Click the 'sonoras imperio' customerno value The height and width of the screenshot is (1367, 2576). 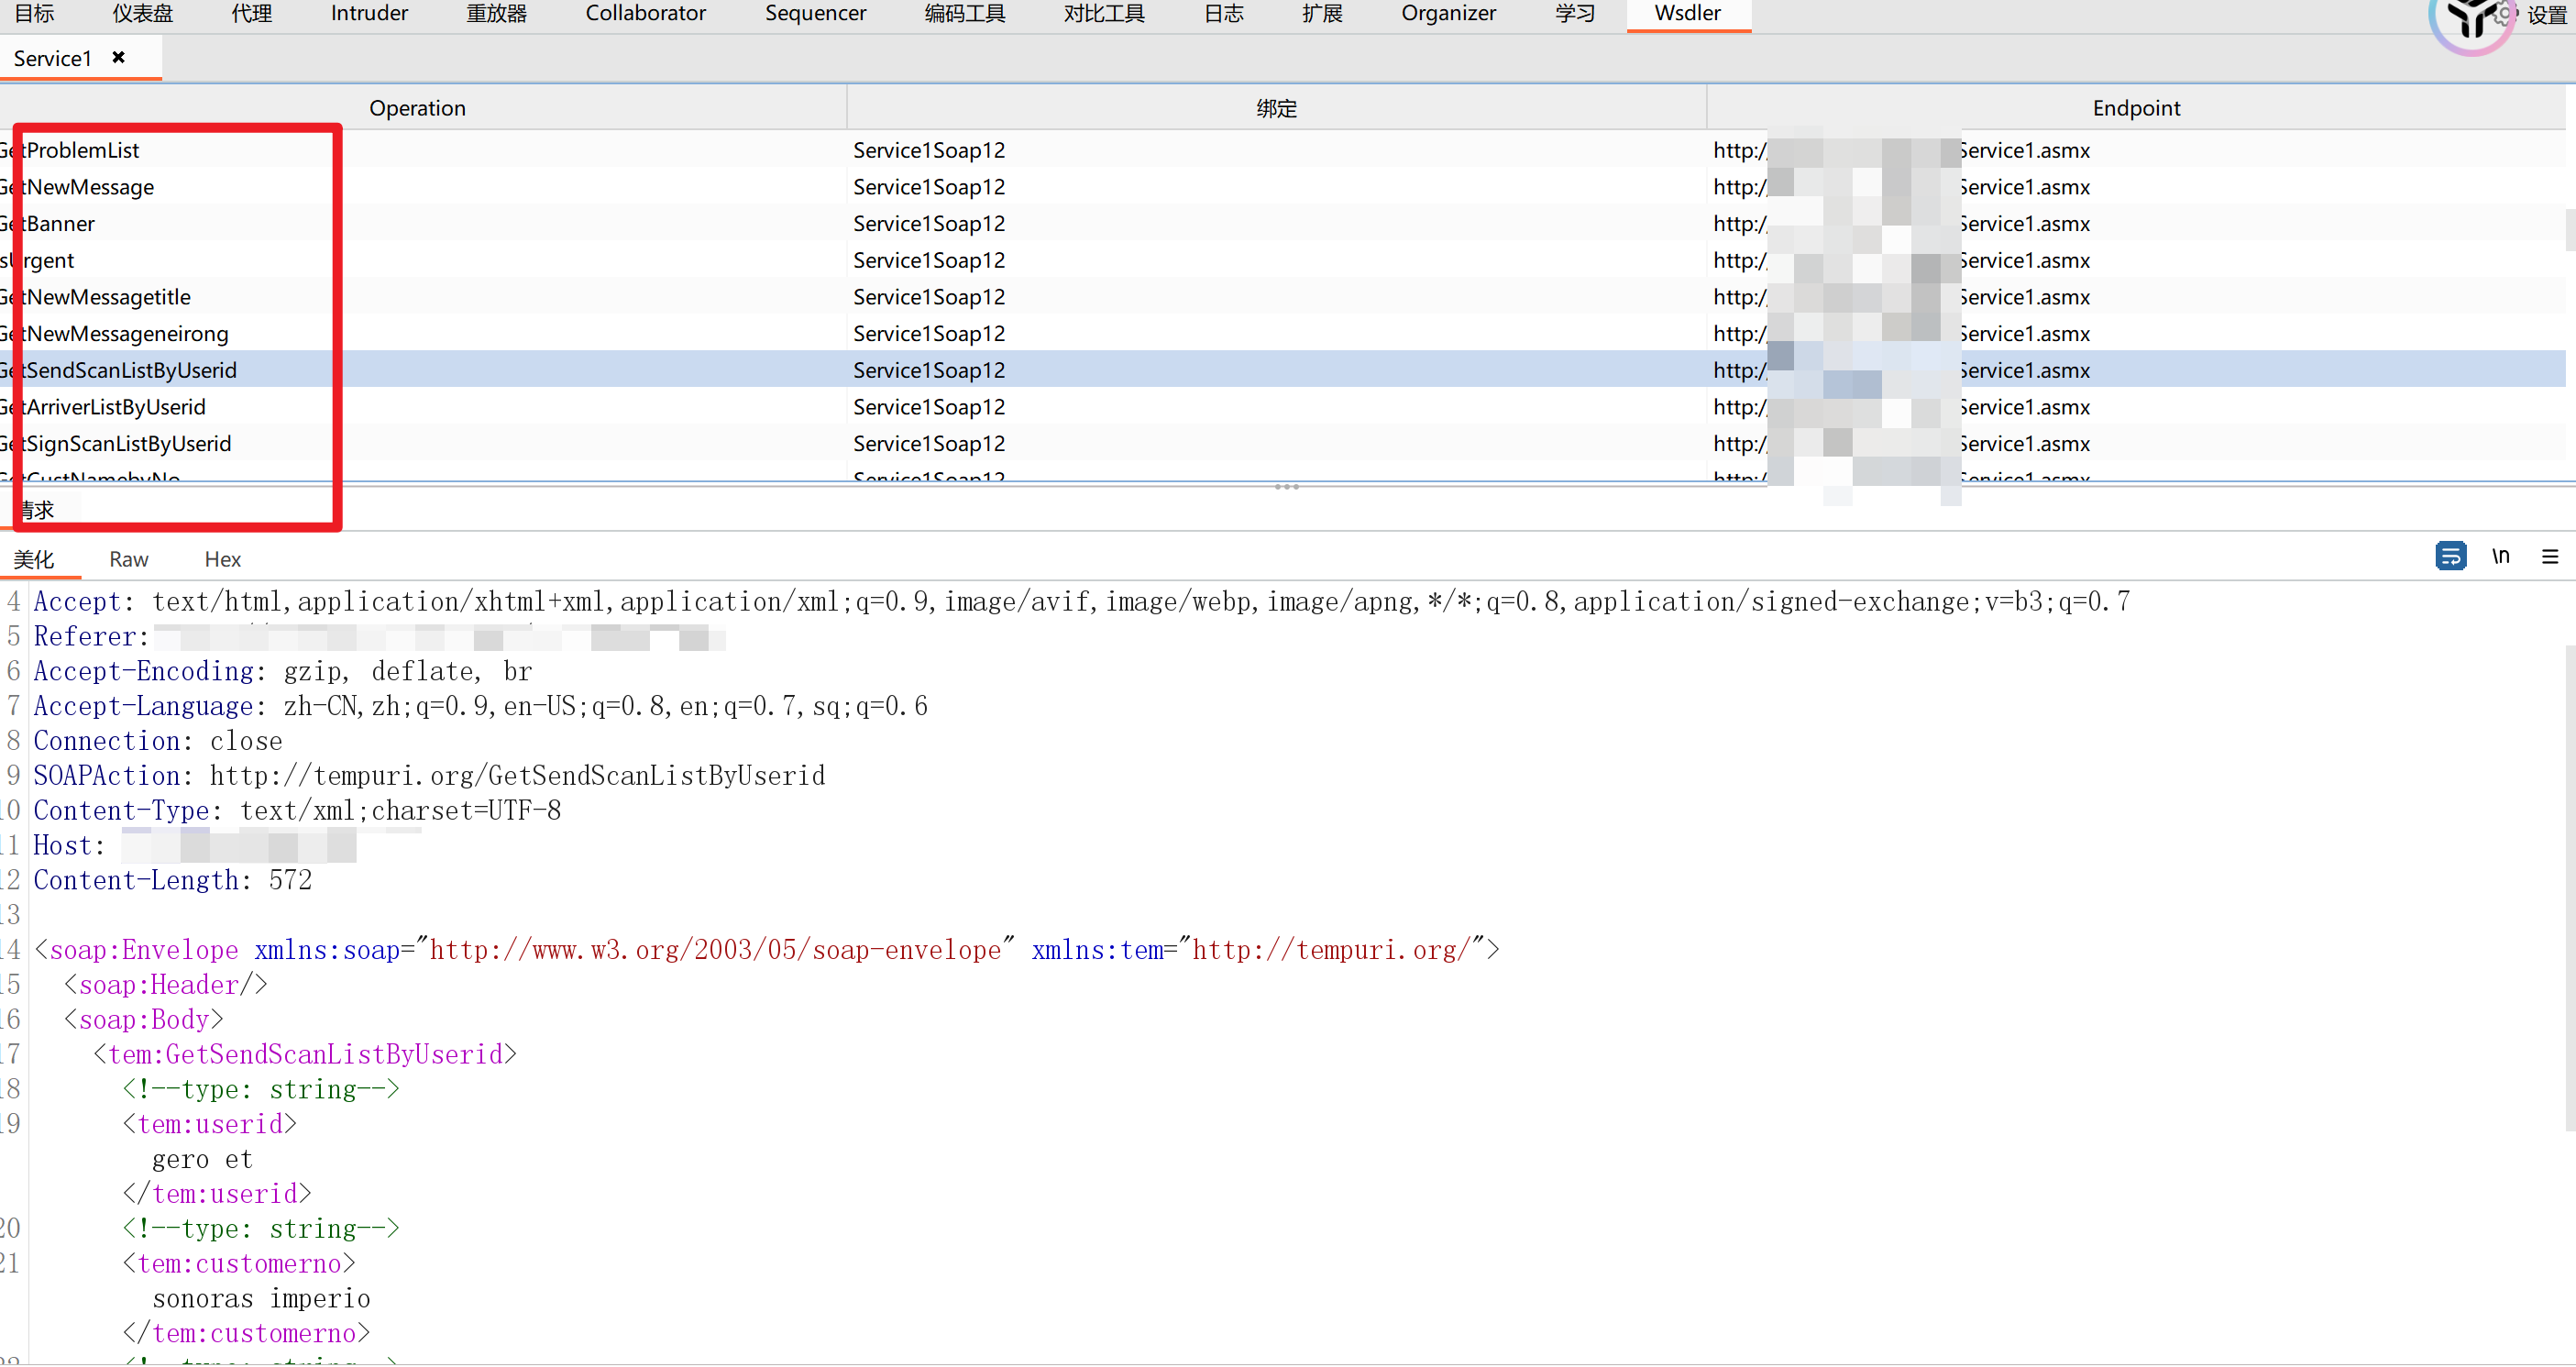[x=261, y=1298]
